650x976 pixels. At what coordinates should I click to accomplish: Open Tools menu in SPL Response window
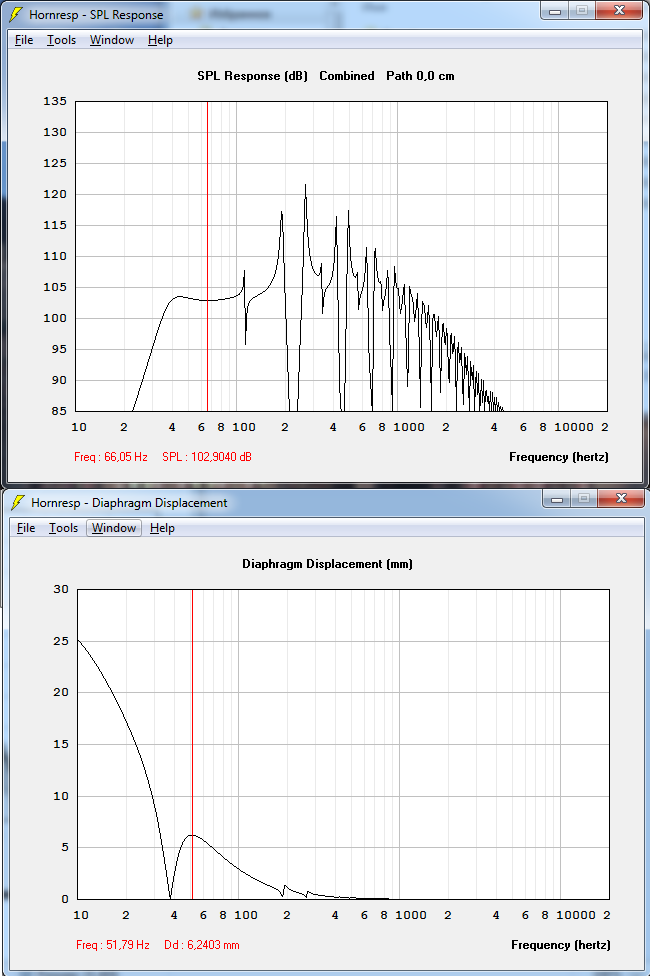(x=62, y=40)
